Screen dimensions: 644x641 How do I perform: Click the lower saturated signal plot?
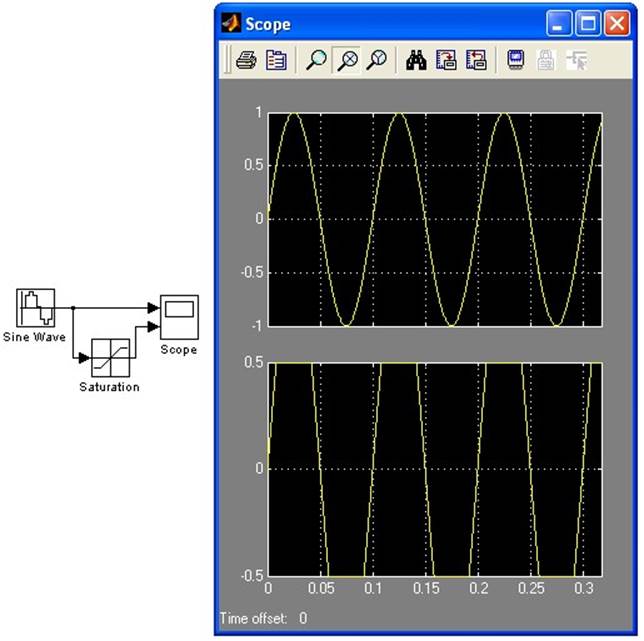(x=435, y=469)
